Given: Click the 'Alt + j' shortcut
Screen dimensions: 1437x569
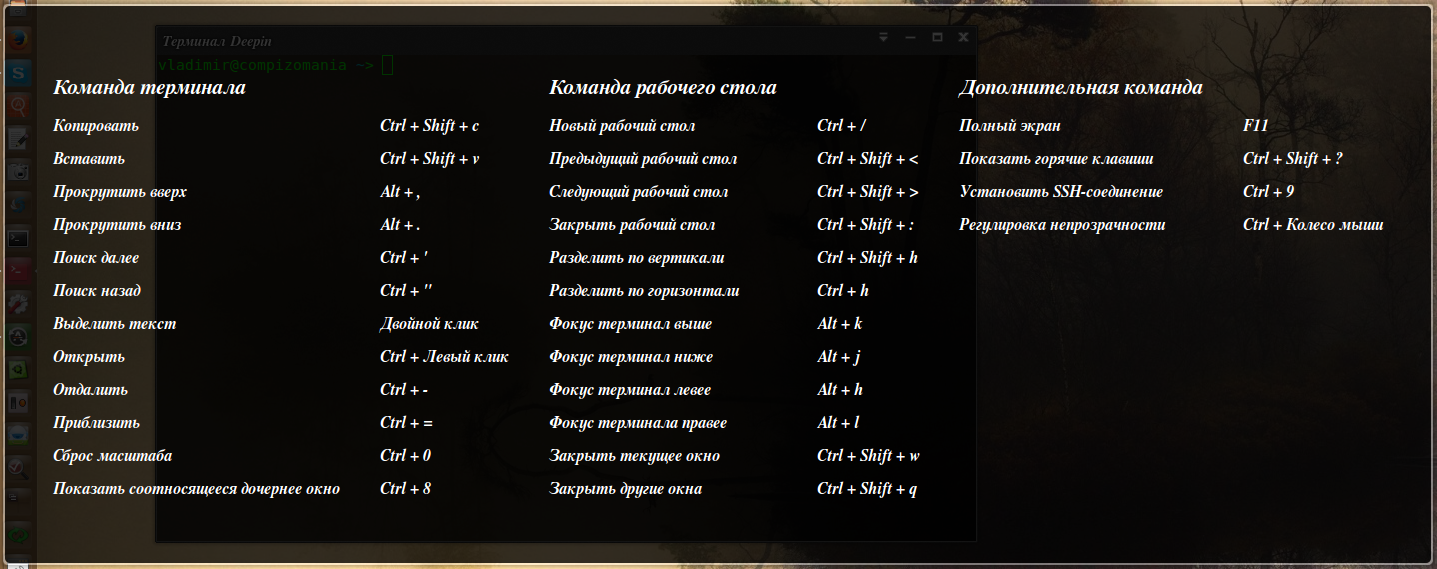Looking at the screenshot, I should click(x=840, y=357).
